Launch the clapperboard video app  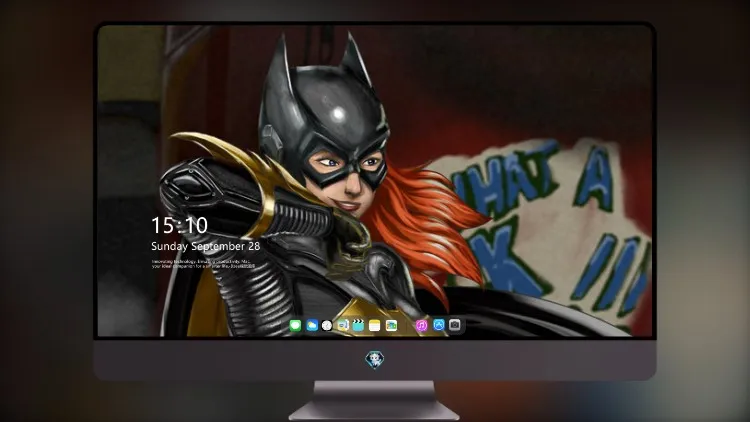point(358,326)
